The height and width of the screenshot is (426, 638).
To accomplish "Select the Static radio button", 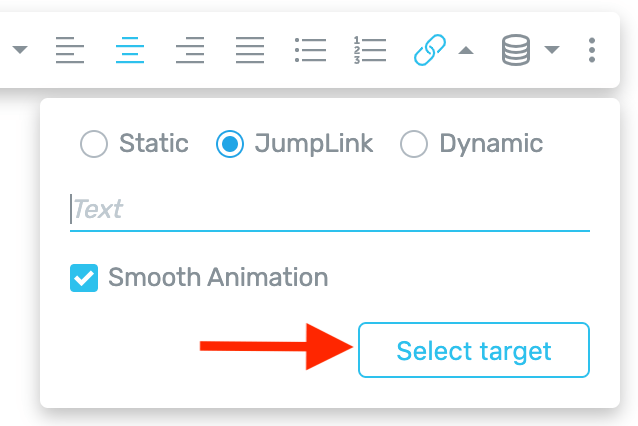I will [94, 144].
